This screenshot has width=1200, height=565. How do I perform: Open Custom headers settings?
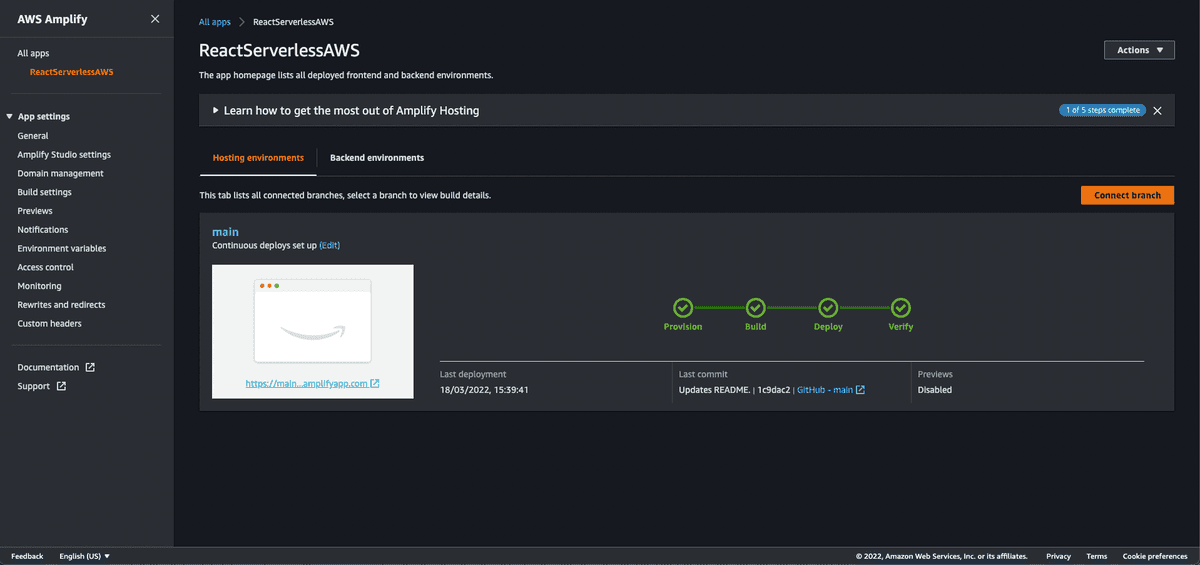(50, 324)
